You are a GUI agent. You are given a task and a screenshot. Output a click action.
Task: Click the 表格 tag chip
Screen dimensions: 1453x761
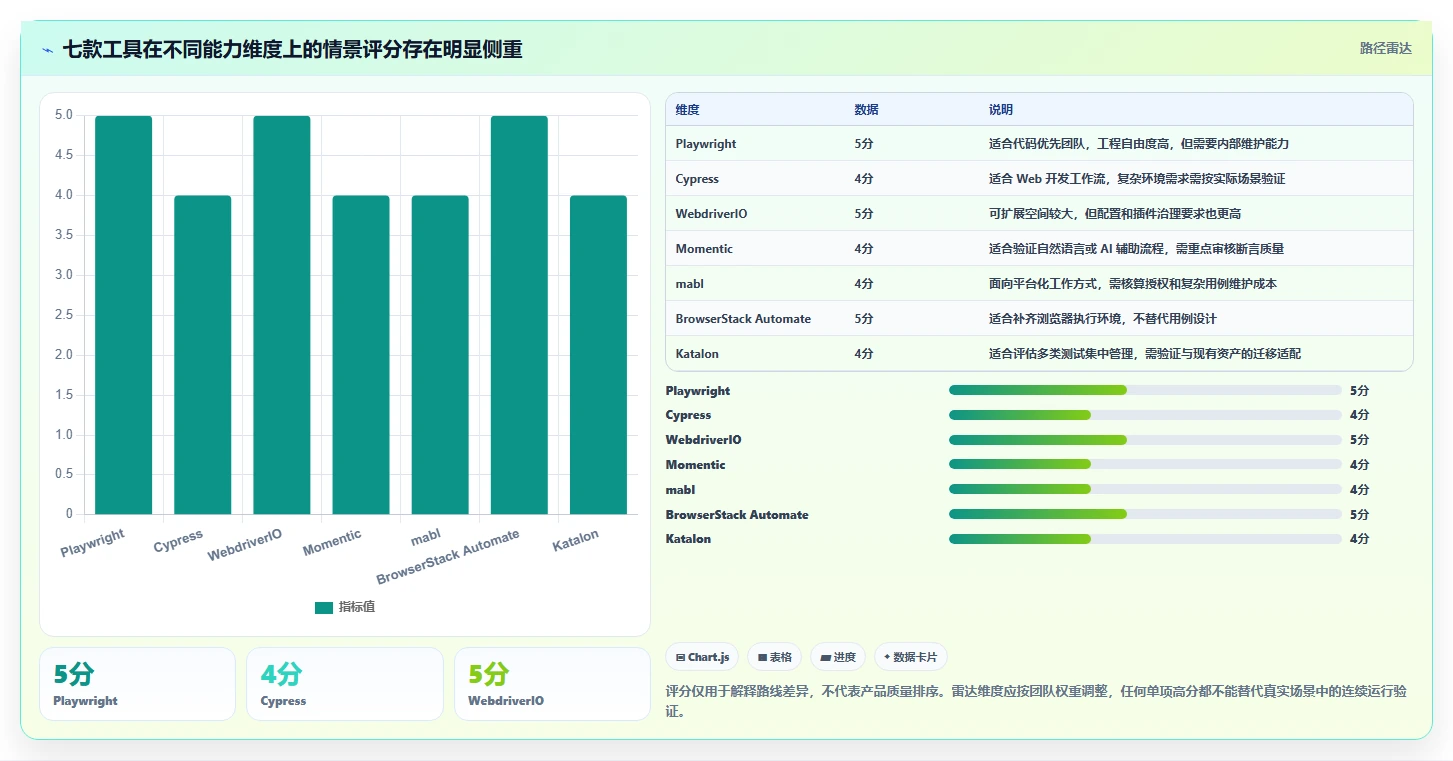774,657
